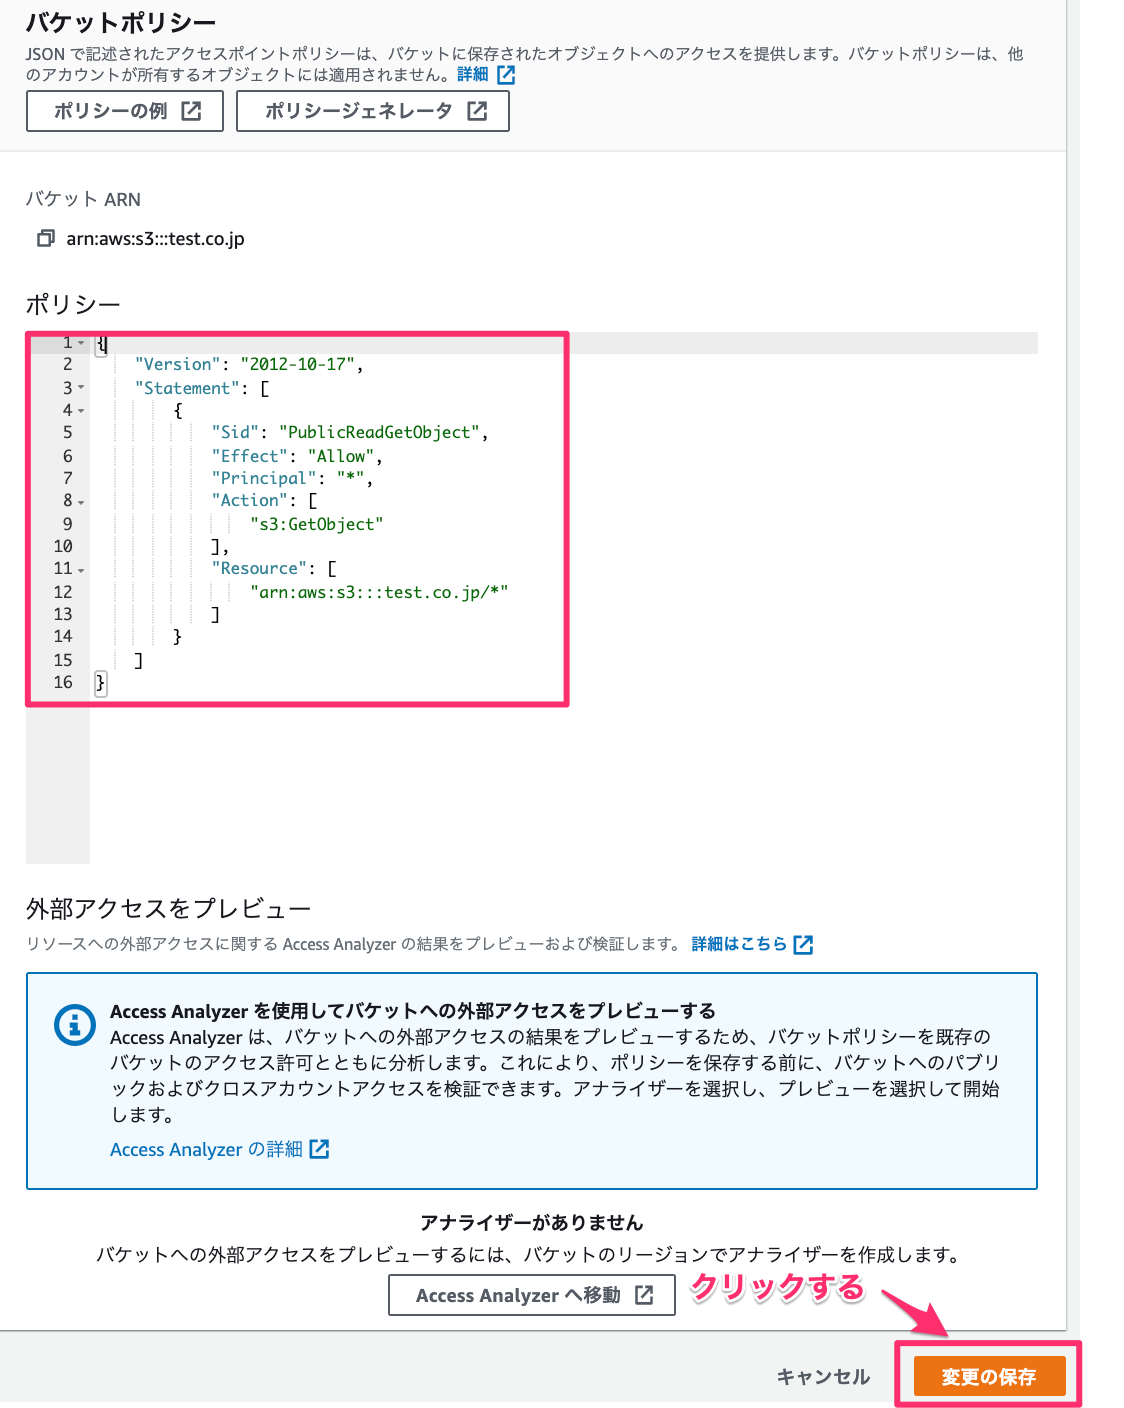Open the 詳細はこちら link
The height and width of the screenshot is (1408, 1124).
737,943
